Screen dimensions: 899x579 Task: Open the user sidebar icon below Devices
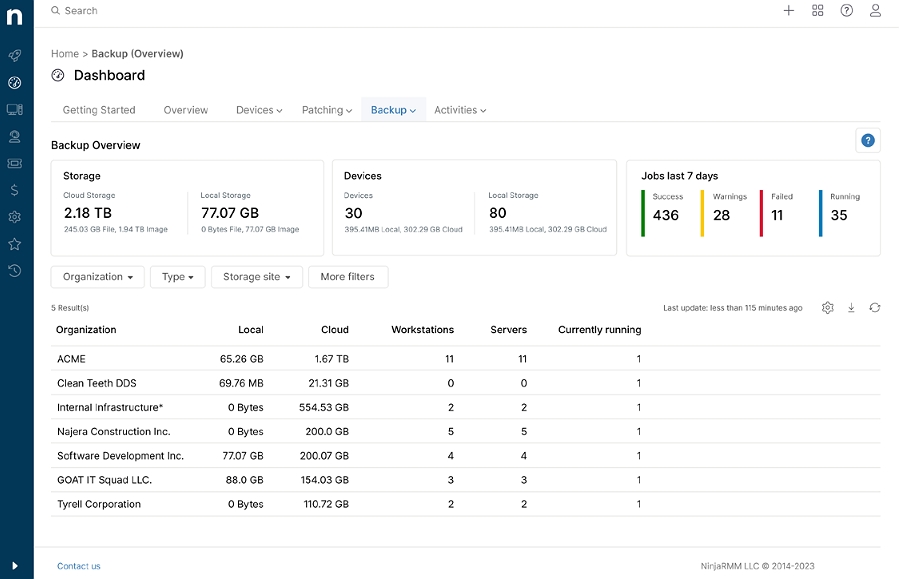click(14, 136)
